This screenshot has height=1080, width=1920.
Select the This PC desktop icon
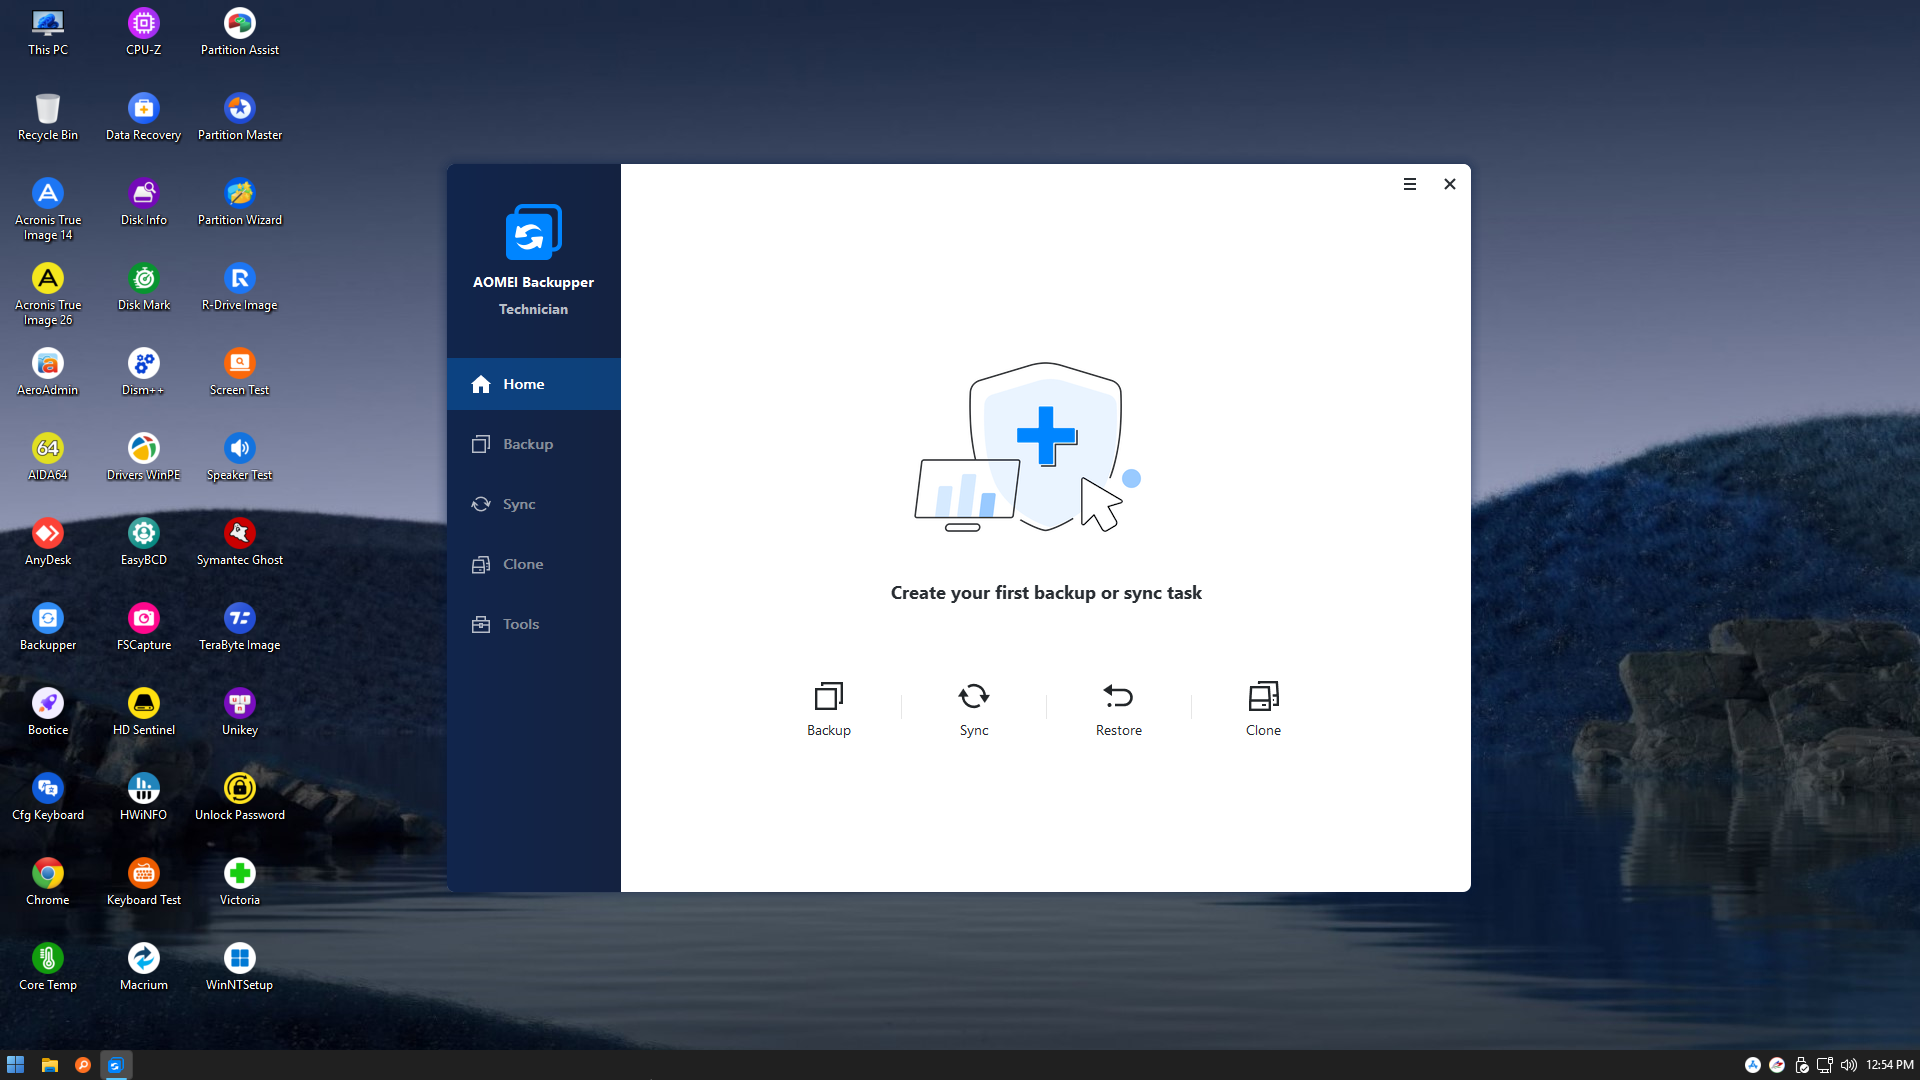pos(48,32)
